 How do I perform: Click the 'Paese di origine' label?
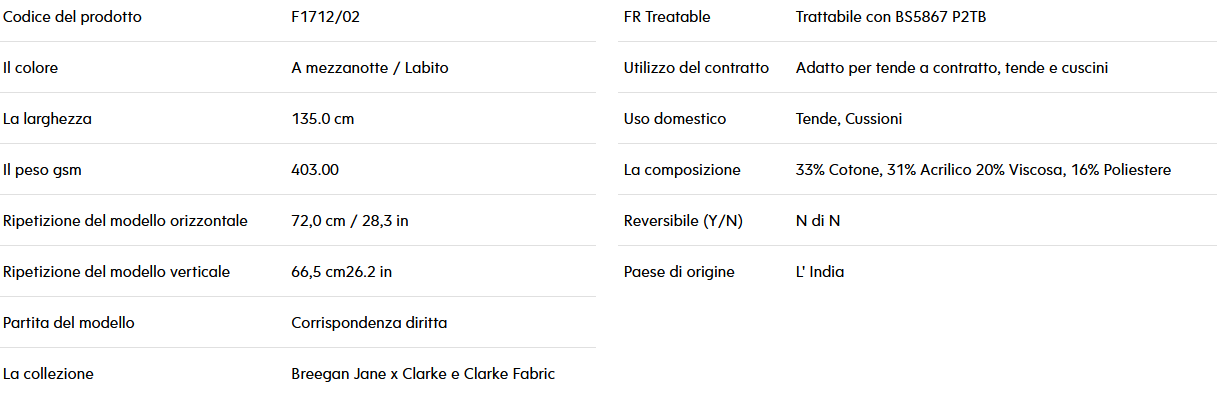pyautogui.click(x=679, y=272)
